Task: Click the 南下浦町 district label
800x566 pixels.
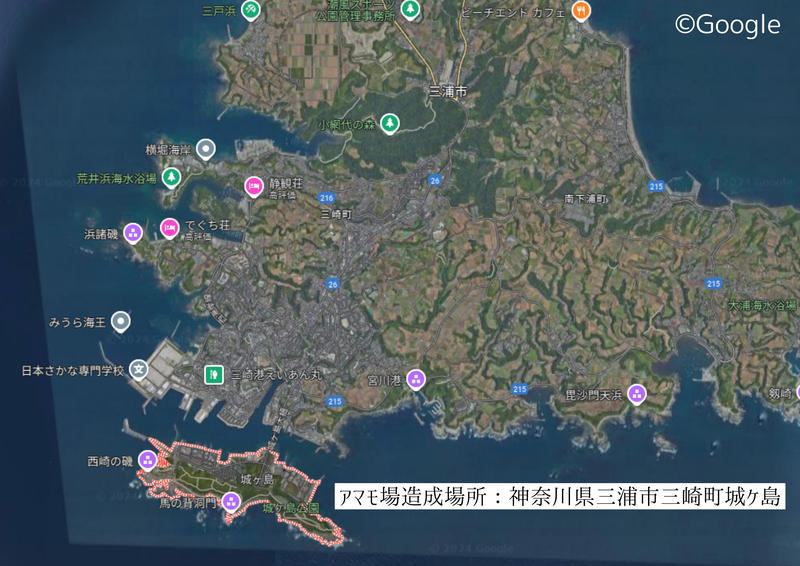Action: (x=586, y=199)
